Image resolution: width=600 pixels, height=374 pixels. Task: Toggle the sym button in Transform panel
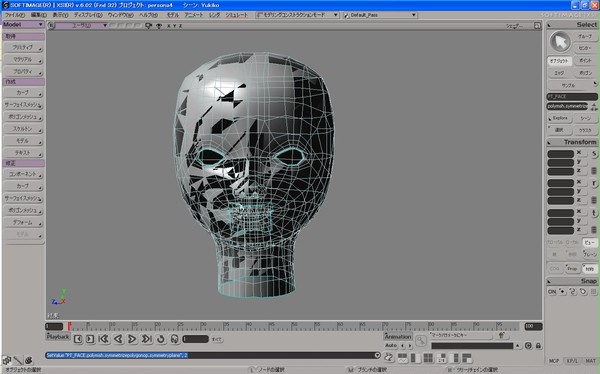point(590,269)
